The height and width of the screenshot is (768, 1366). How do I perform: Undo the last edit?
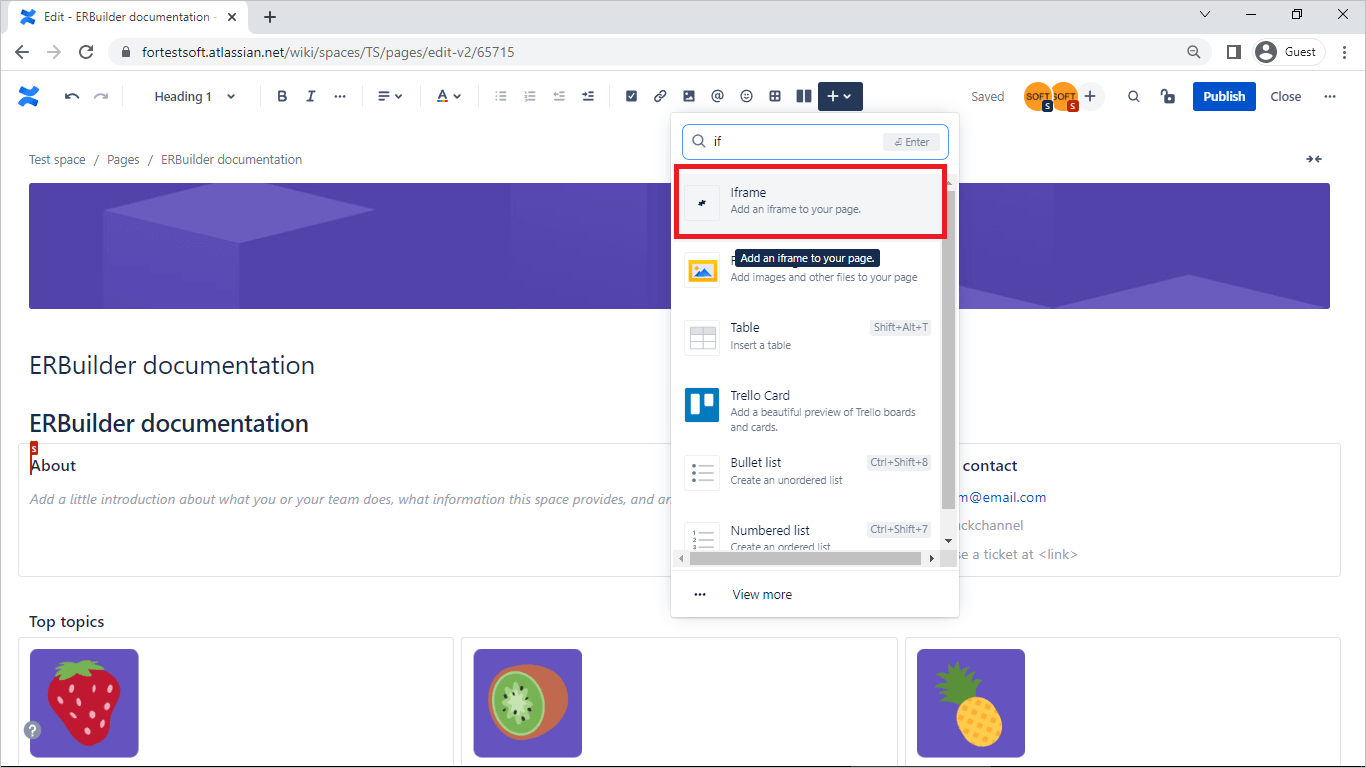click(71, 96)
